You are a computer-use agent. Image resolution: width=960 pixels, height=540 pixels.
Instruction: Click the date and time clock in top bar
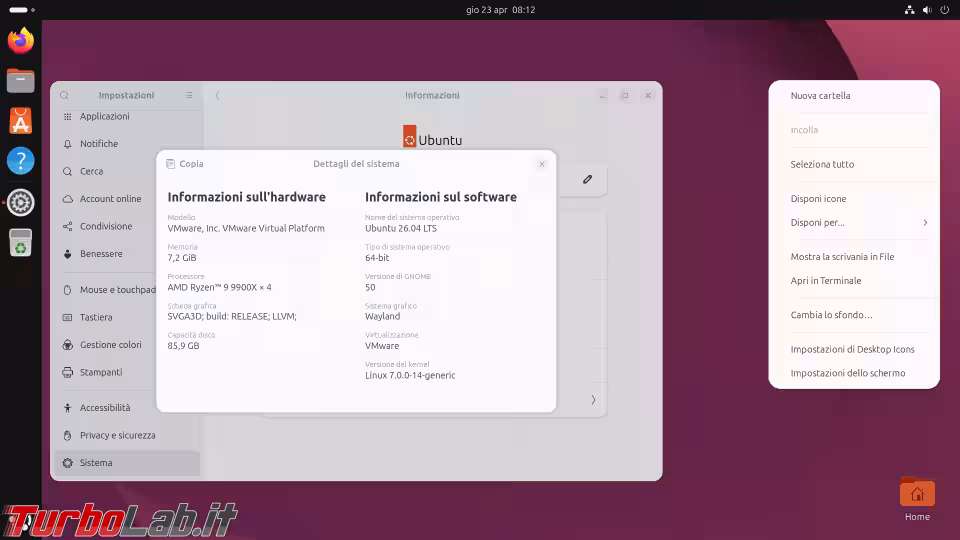tap(500, 10)
